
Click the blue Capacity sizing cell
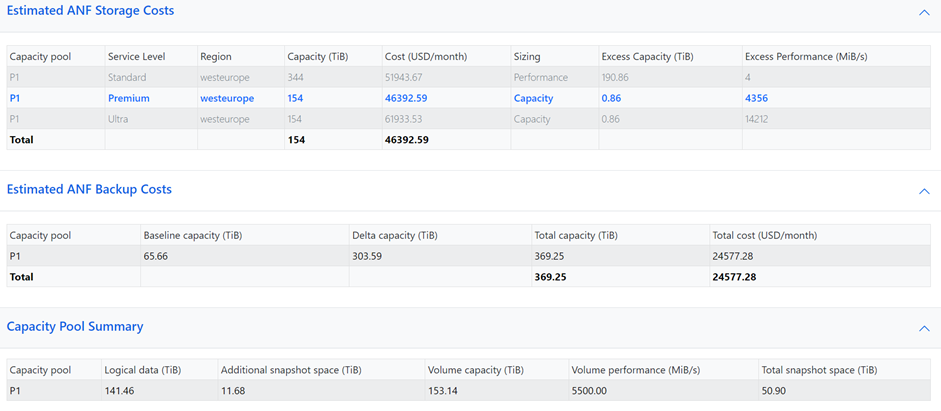point(534,98)
